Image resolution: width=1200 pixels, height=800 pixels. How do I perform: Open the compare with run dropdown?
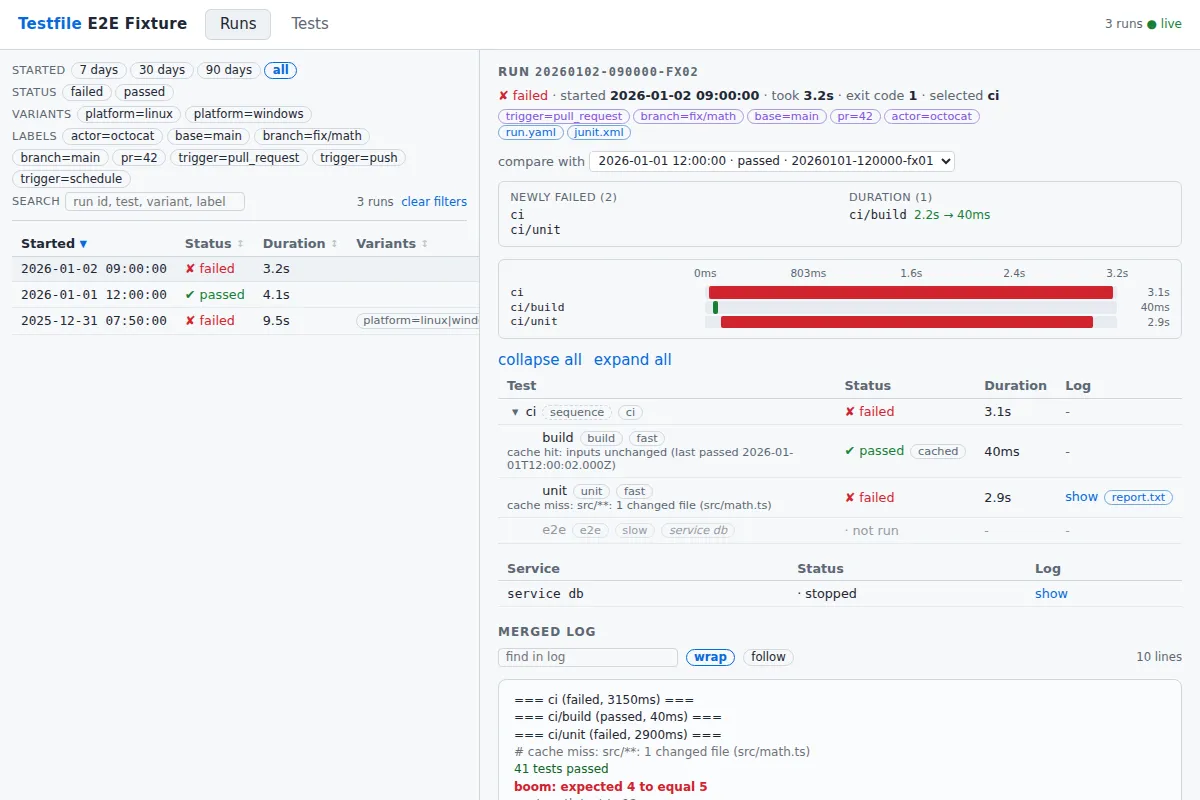[772, 161]
